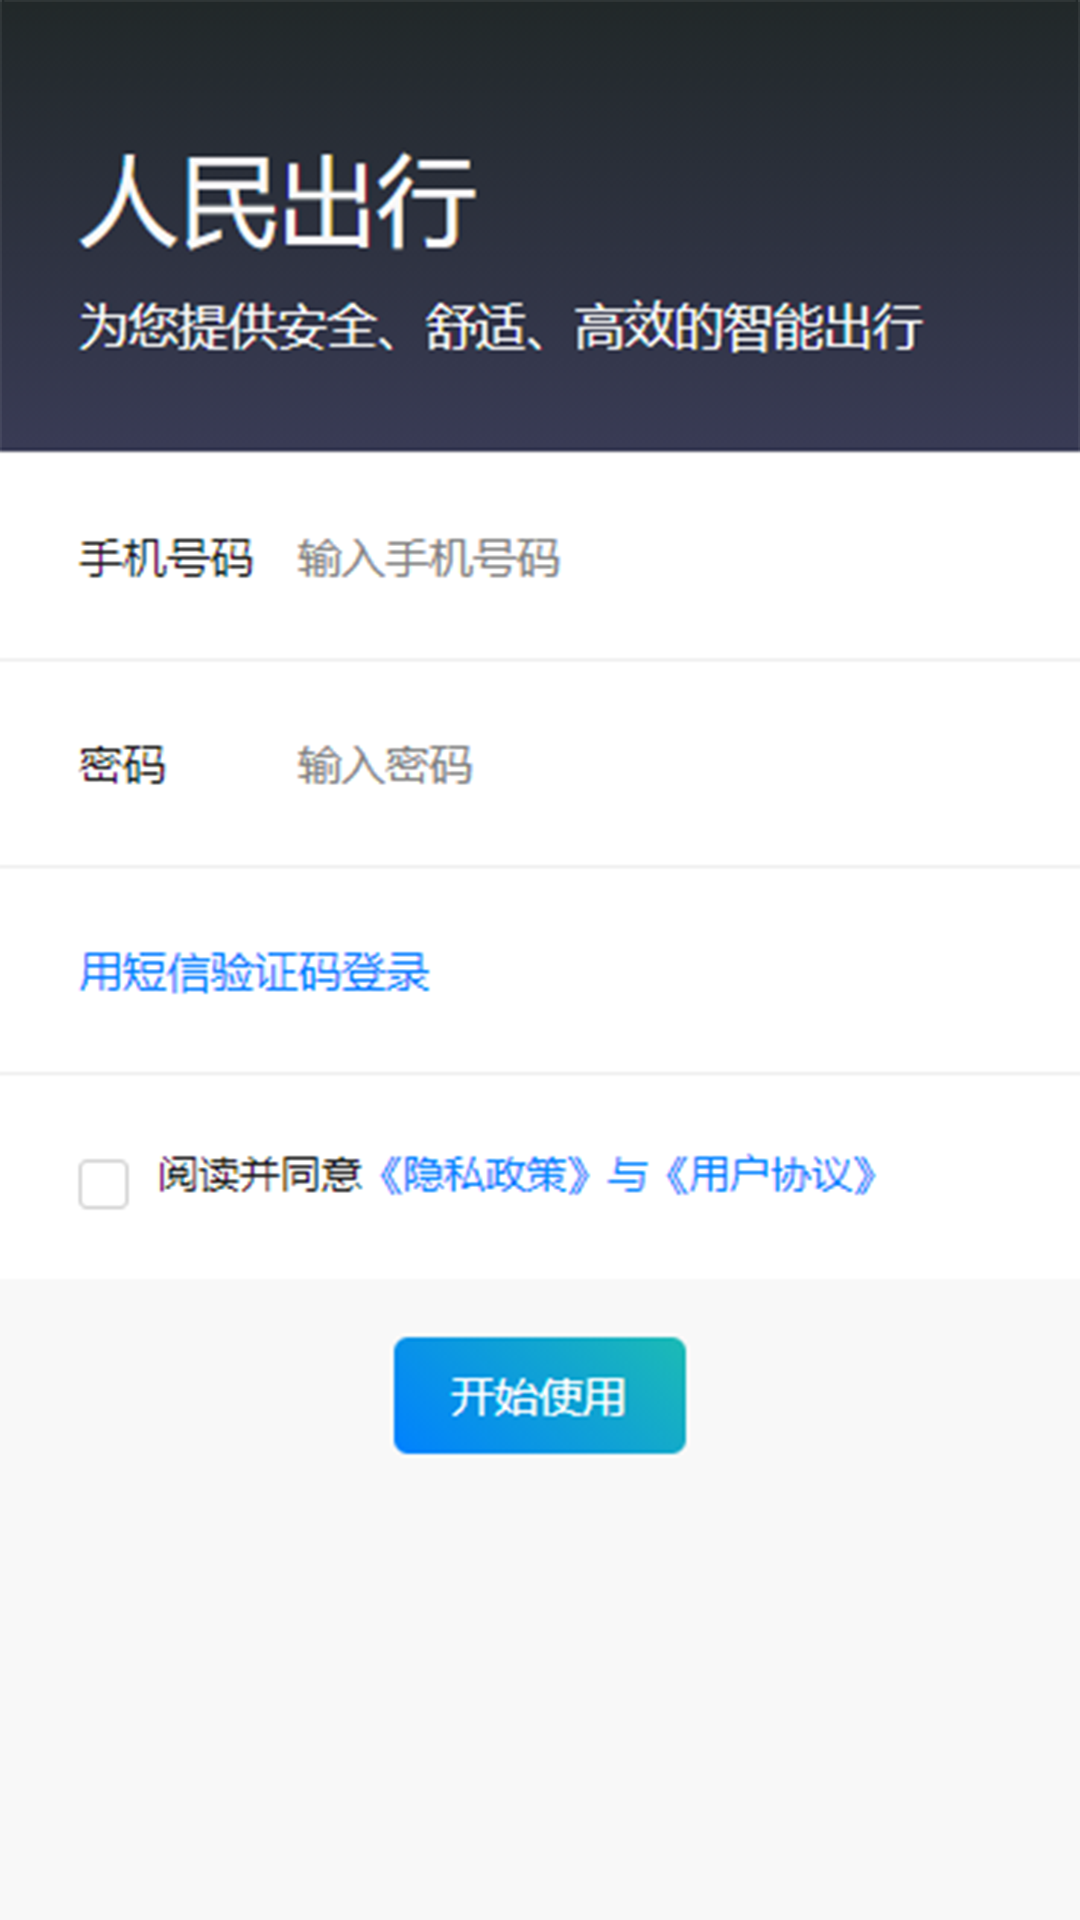The width and height of the screenshot is (1080, 1920).
Task: Open the 《隐私政策》 link
Action: click(485, 1175)
